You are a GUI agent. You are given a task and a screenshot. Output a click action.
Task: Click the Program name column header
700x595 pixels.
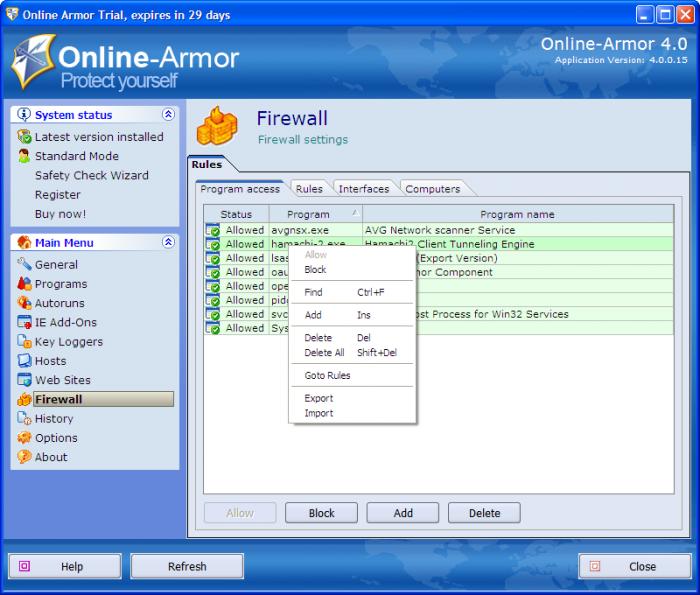(x=518, y=214)
